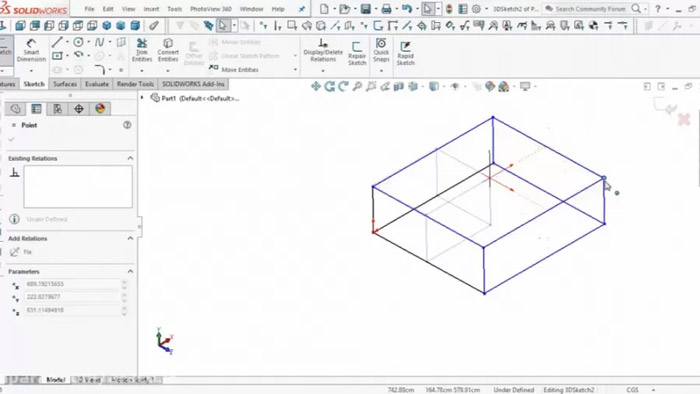The width and height of the screenshot is (700, 394).
Task: Launch the Repair Sketch tool
Action: pos(357,53)
